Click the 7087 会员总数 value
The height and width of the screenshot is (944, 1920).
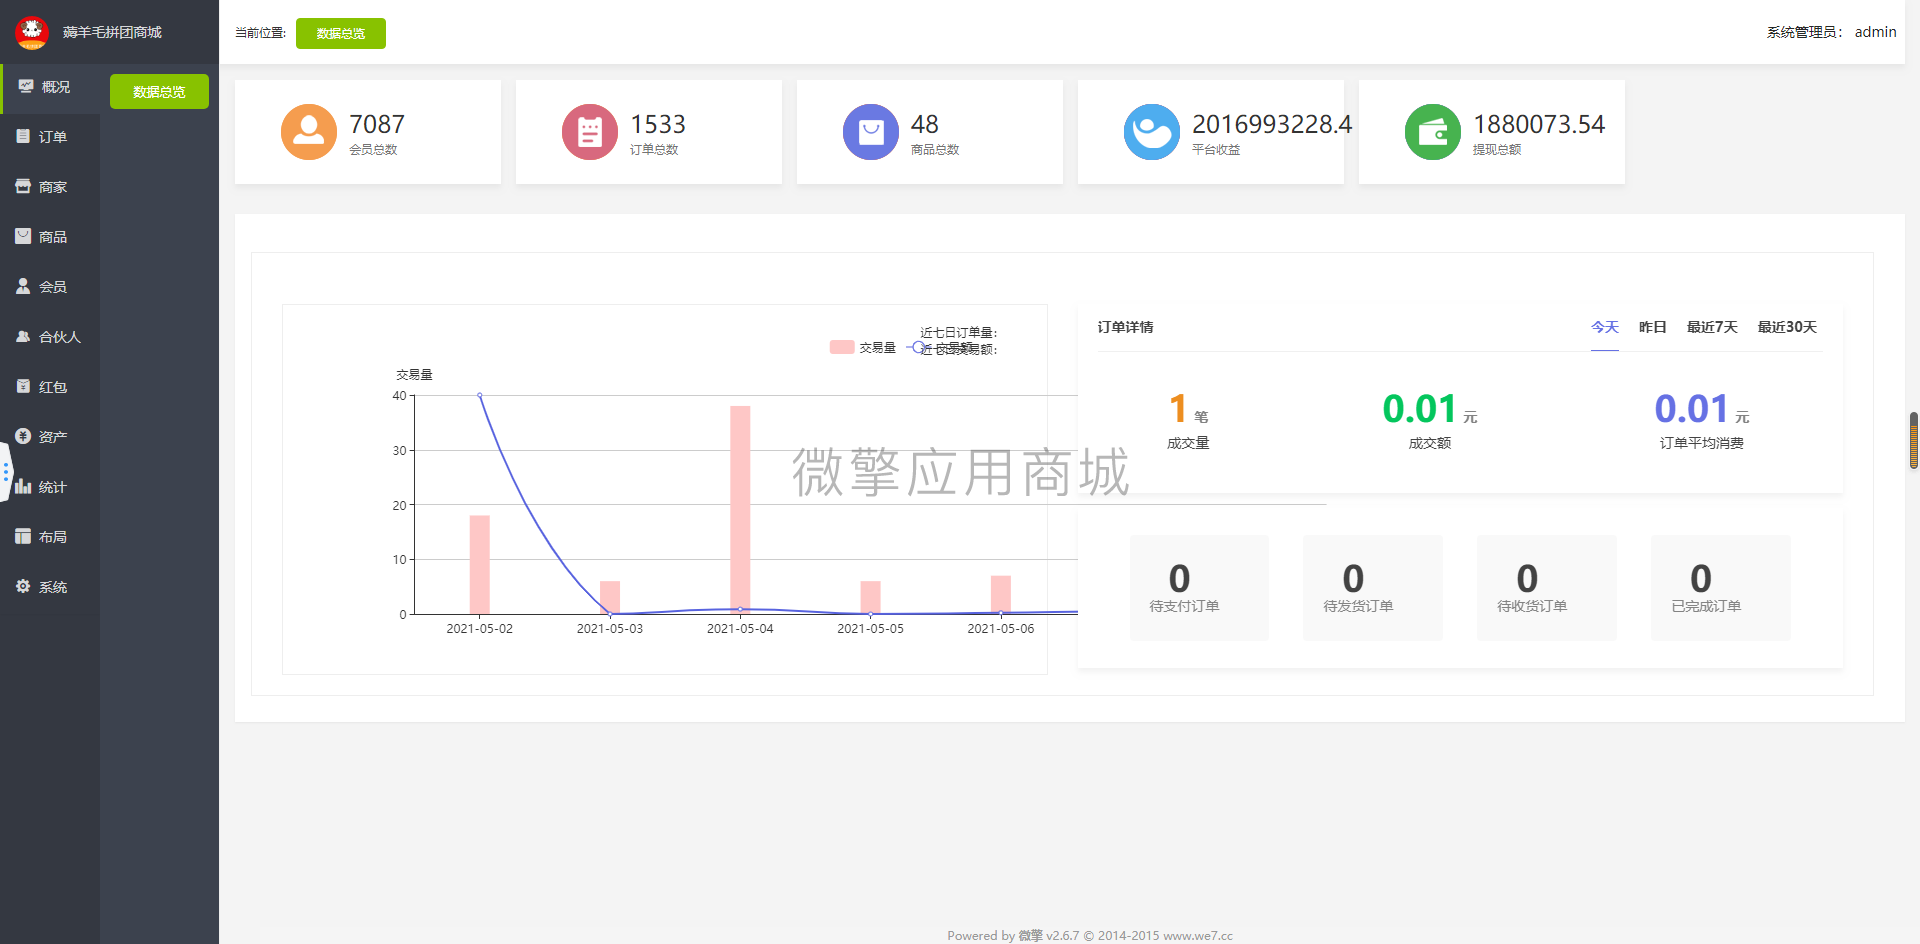click(x=377, y=124)
